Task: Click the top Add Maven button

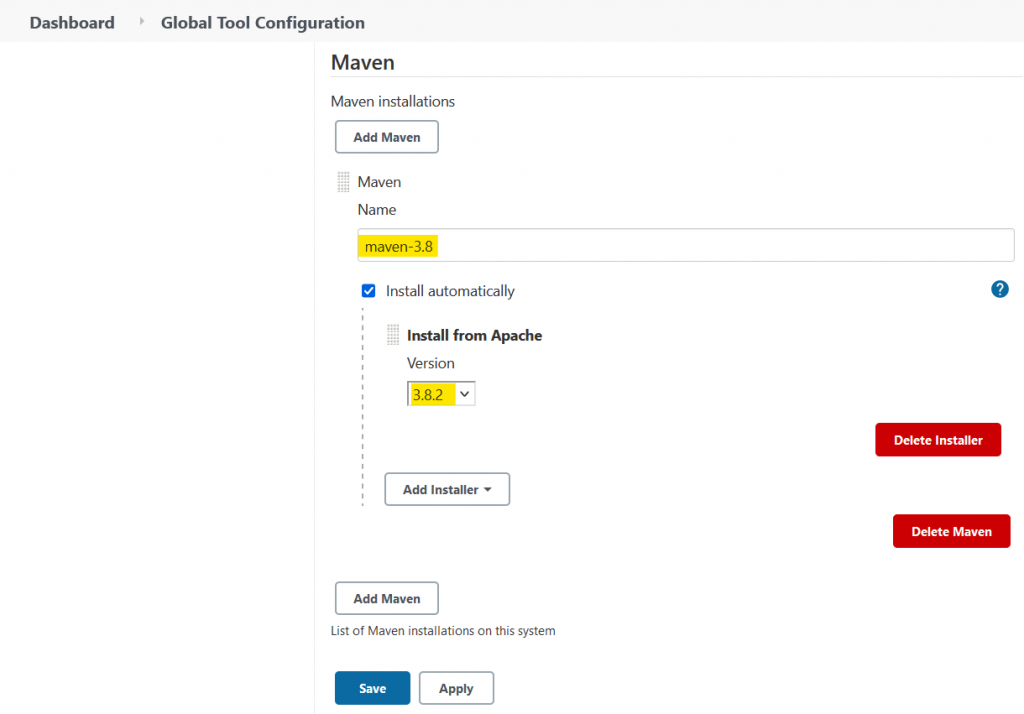Action: tap(387, 137)
